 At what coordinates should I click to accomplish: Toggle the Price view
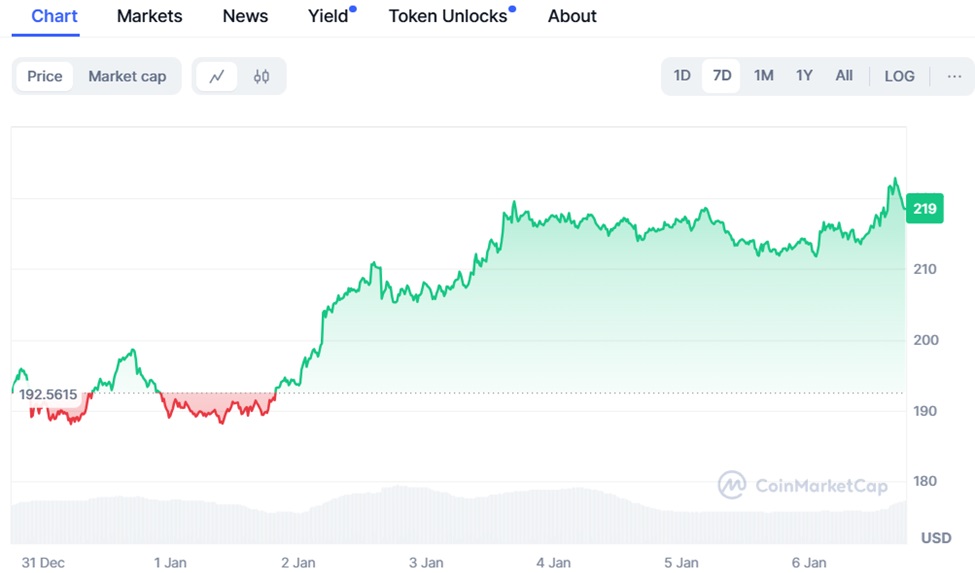click(45, 77)
